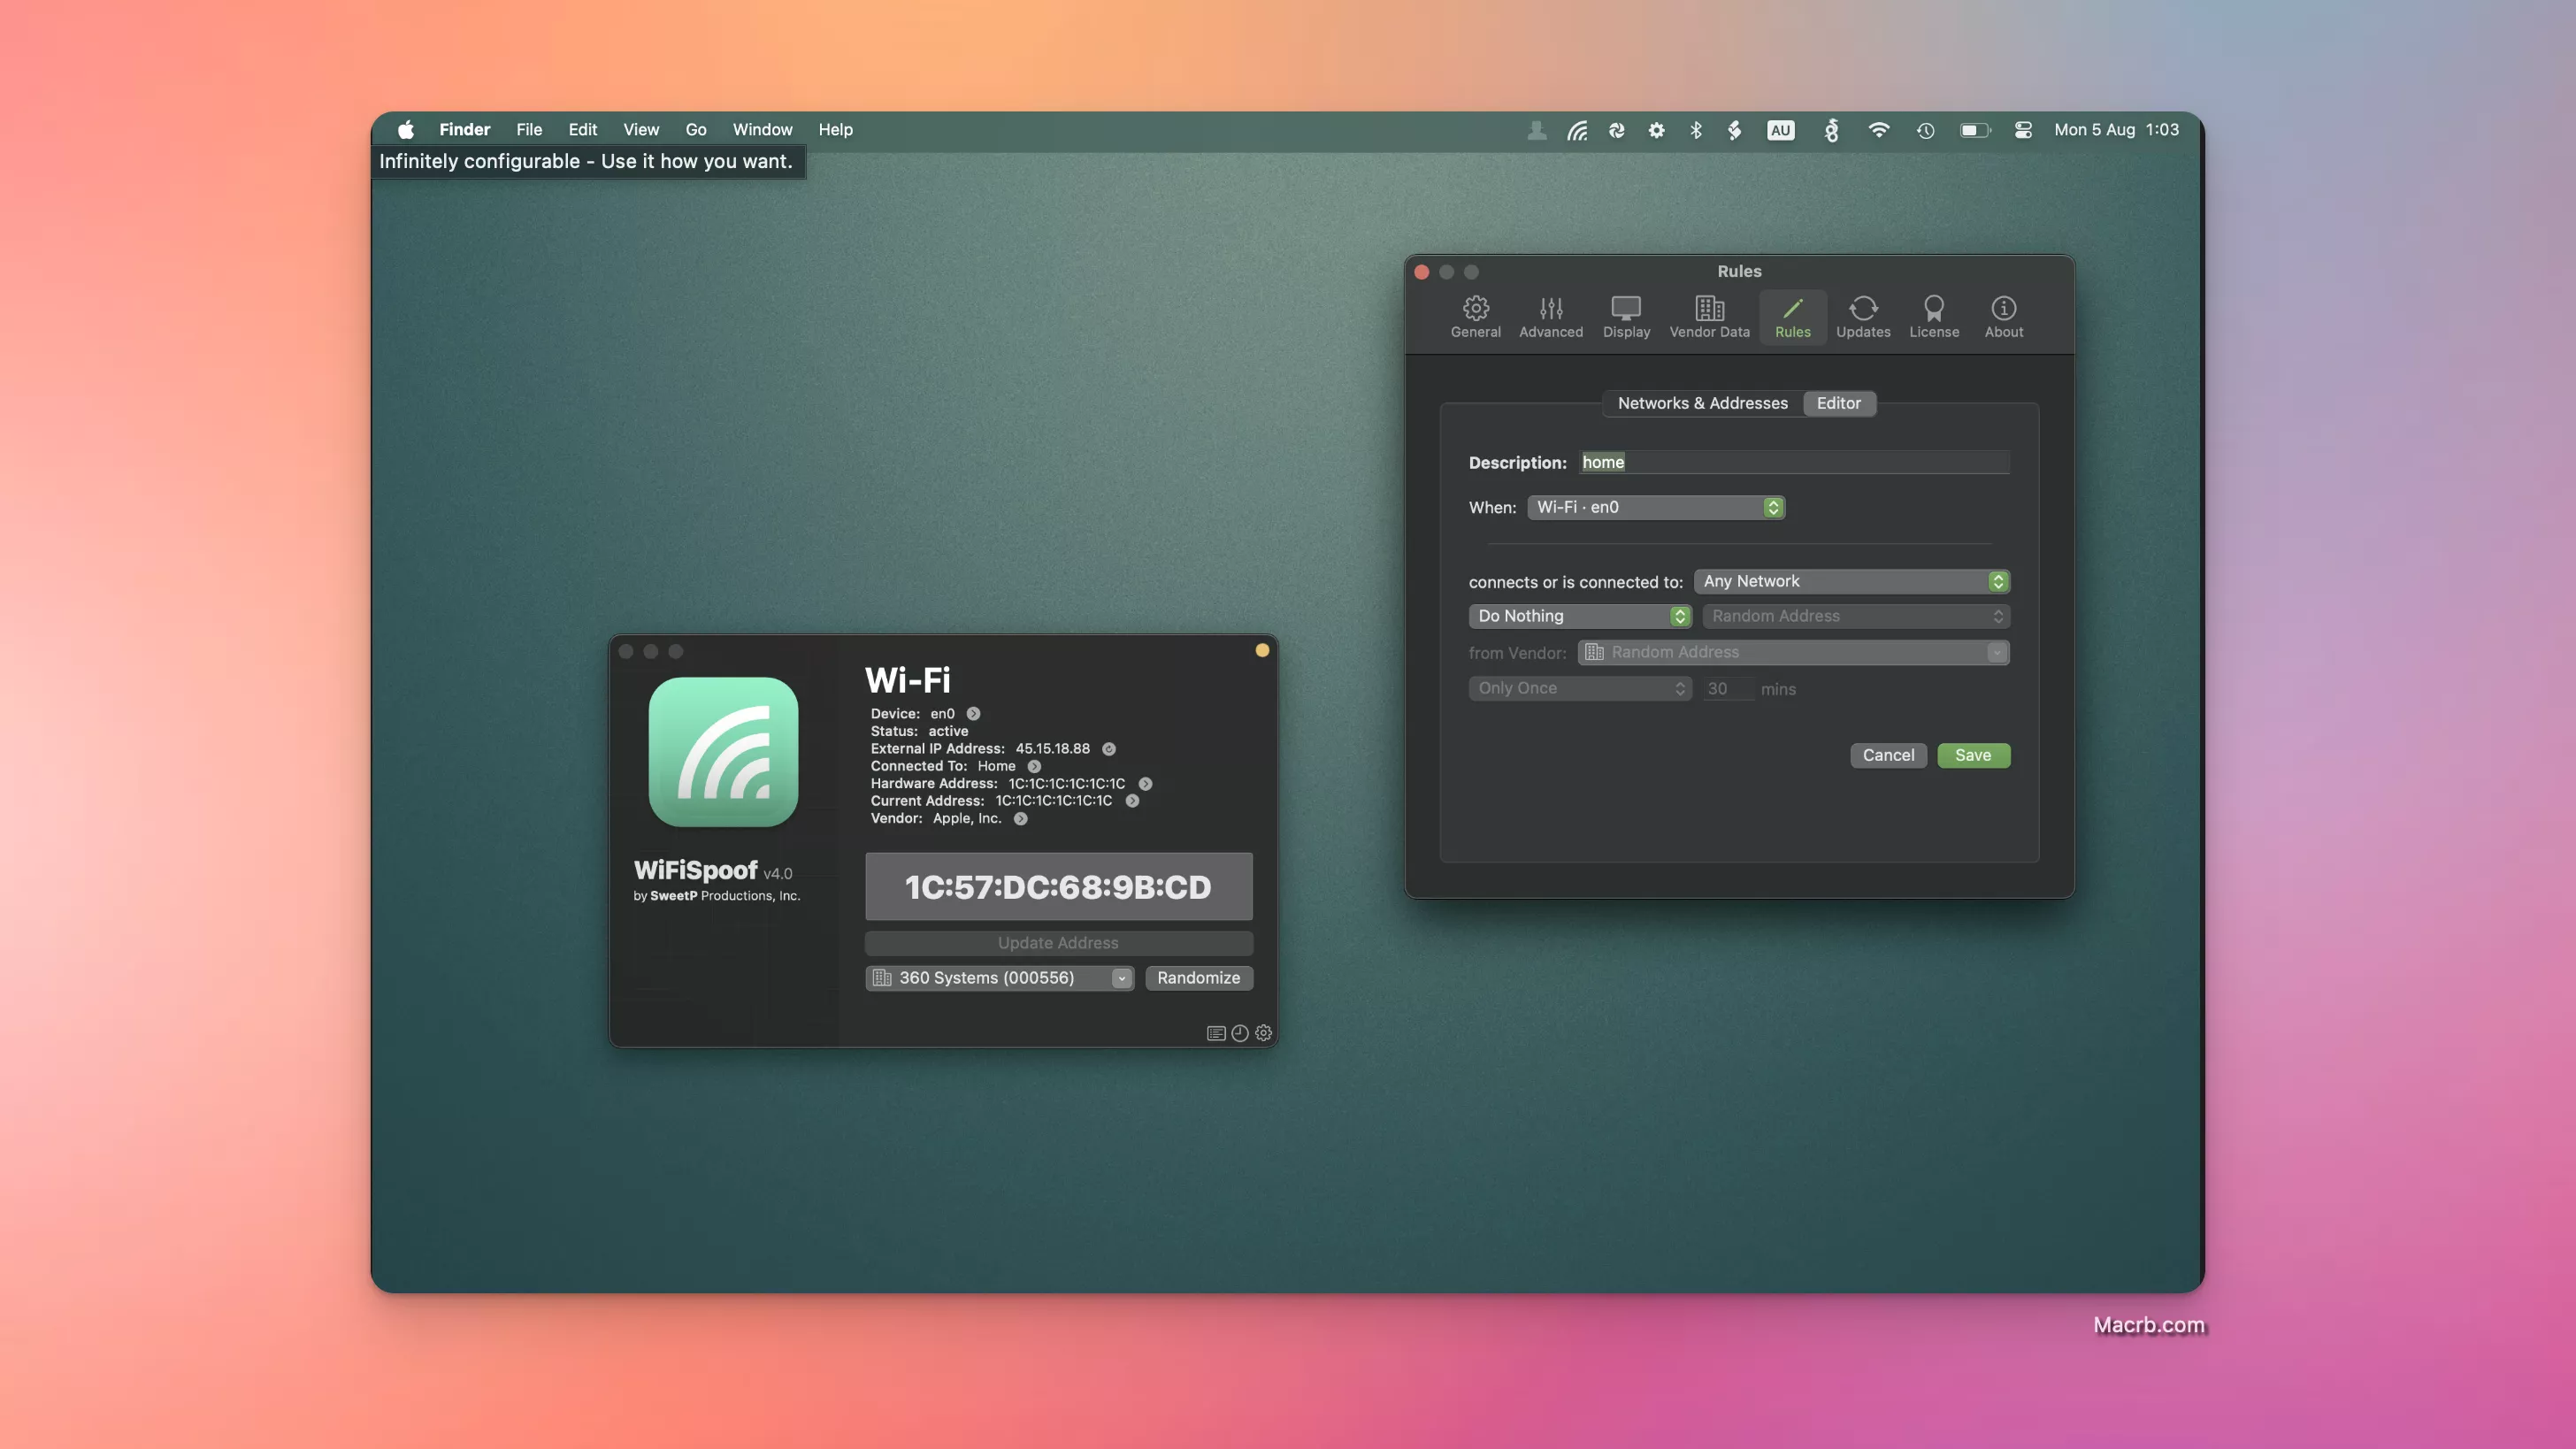Open the Display preferences tab
2576x1449 pixels.
pyautogui.click(x=1626, y=317)
